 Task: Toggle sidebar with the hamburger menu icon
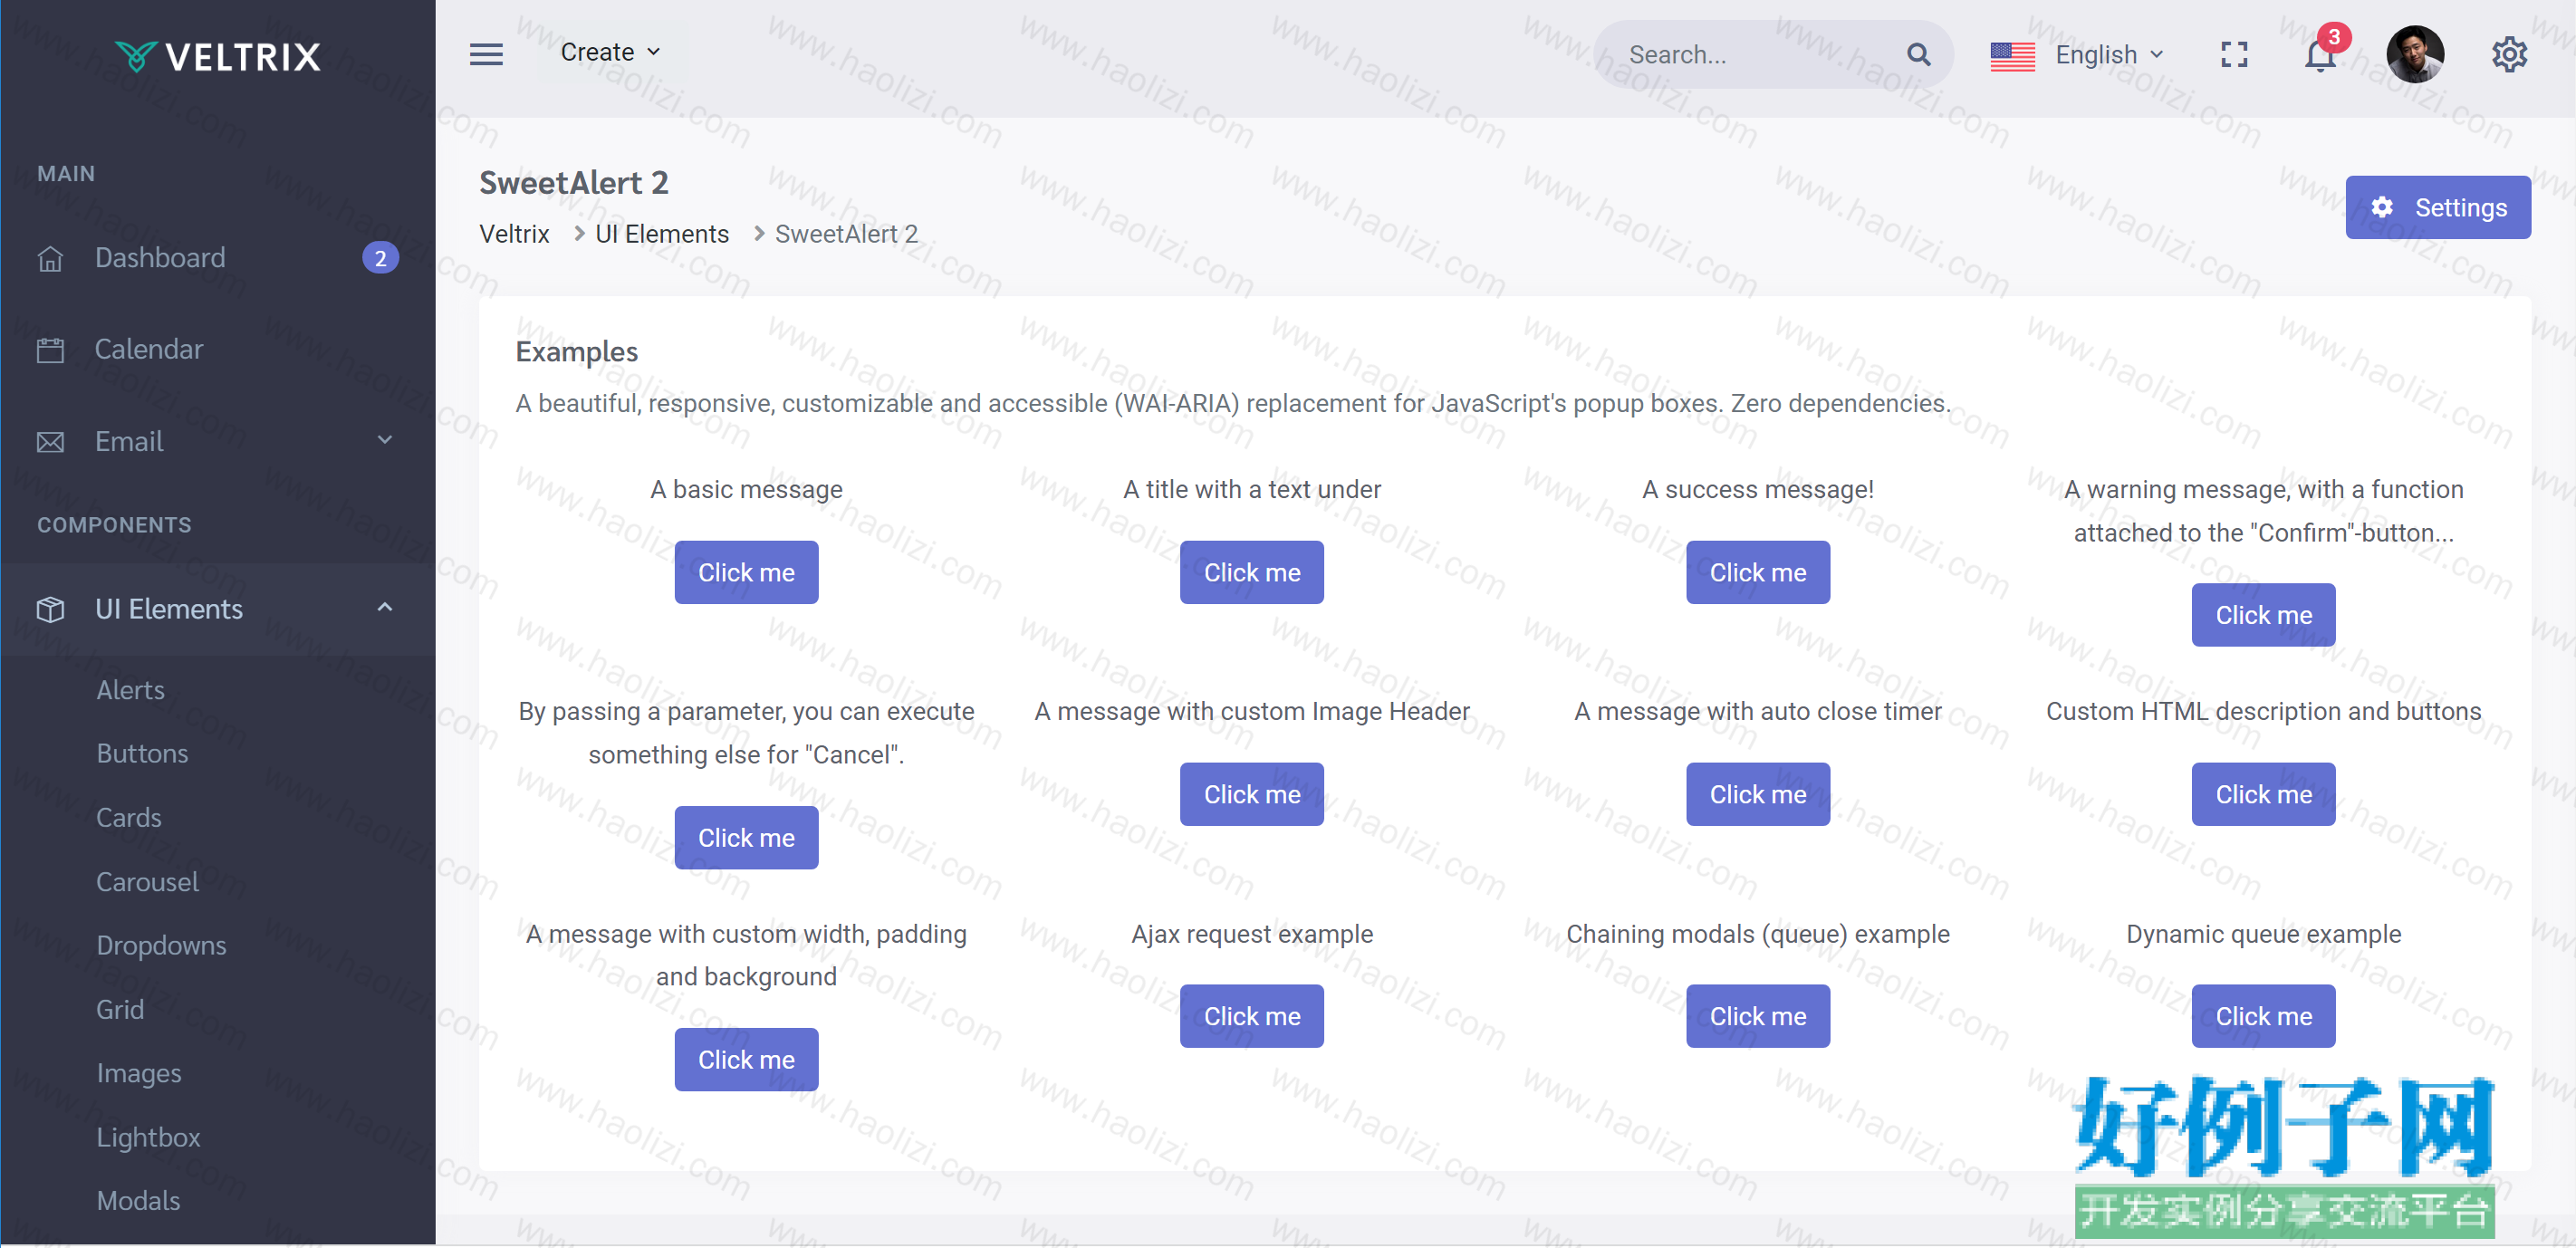pyautogui.click(x=486, y=54)
